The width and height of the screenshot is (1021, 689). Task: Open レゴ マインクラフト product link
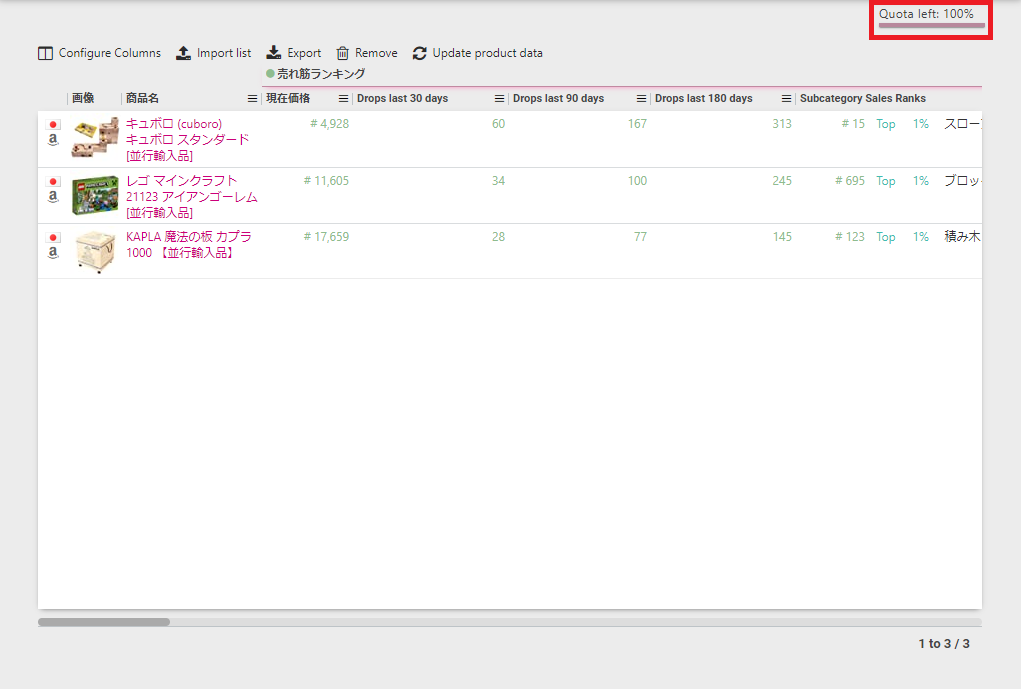pyautogui.click(x=191, y=196)
